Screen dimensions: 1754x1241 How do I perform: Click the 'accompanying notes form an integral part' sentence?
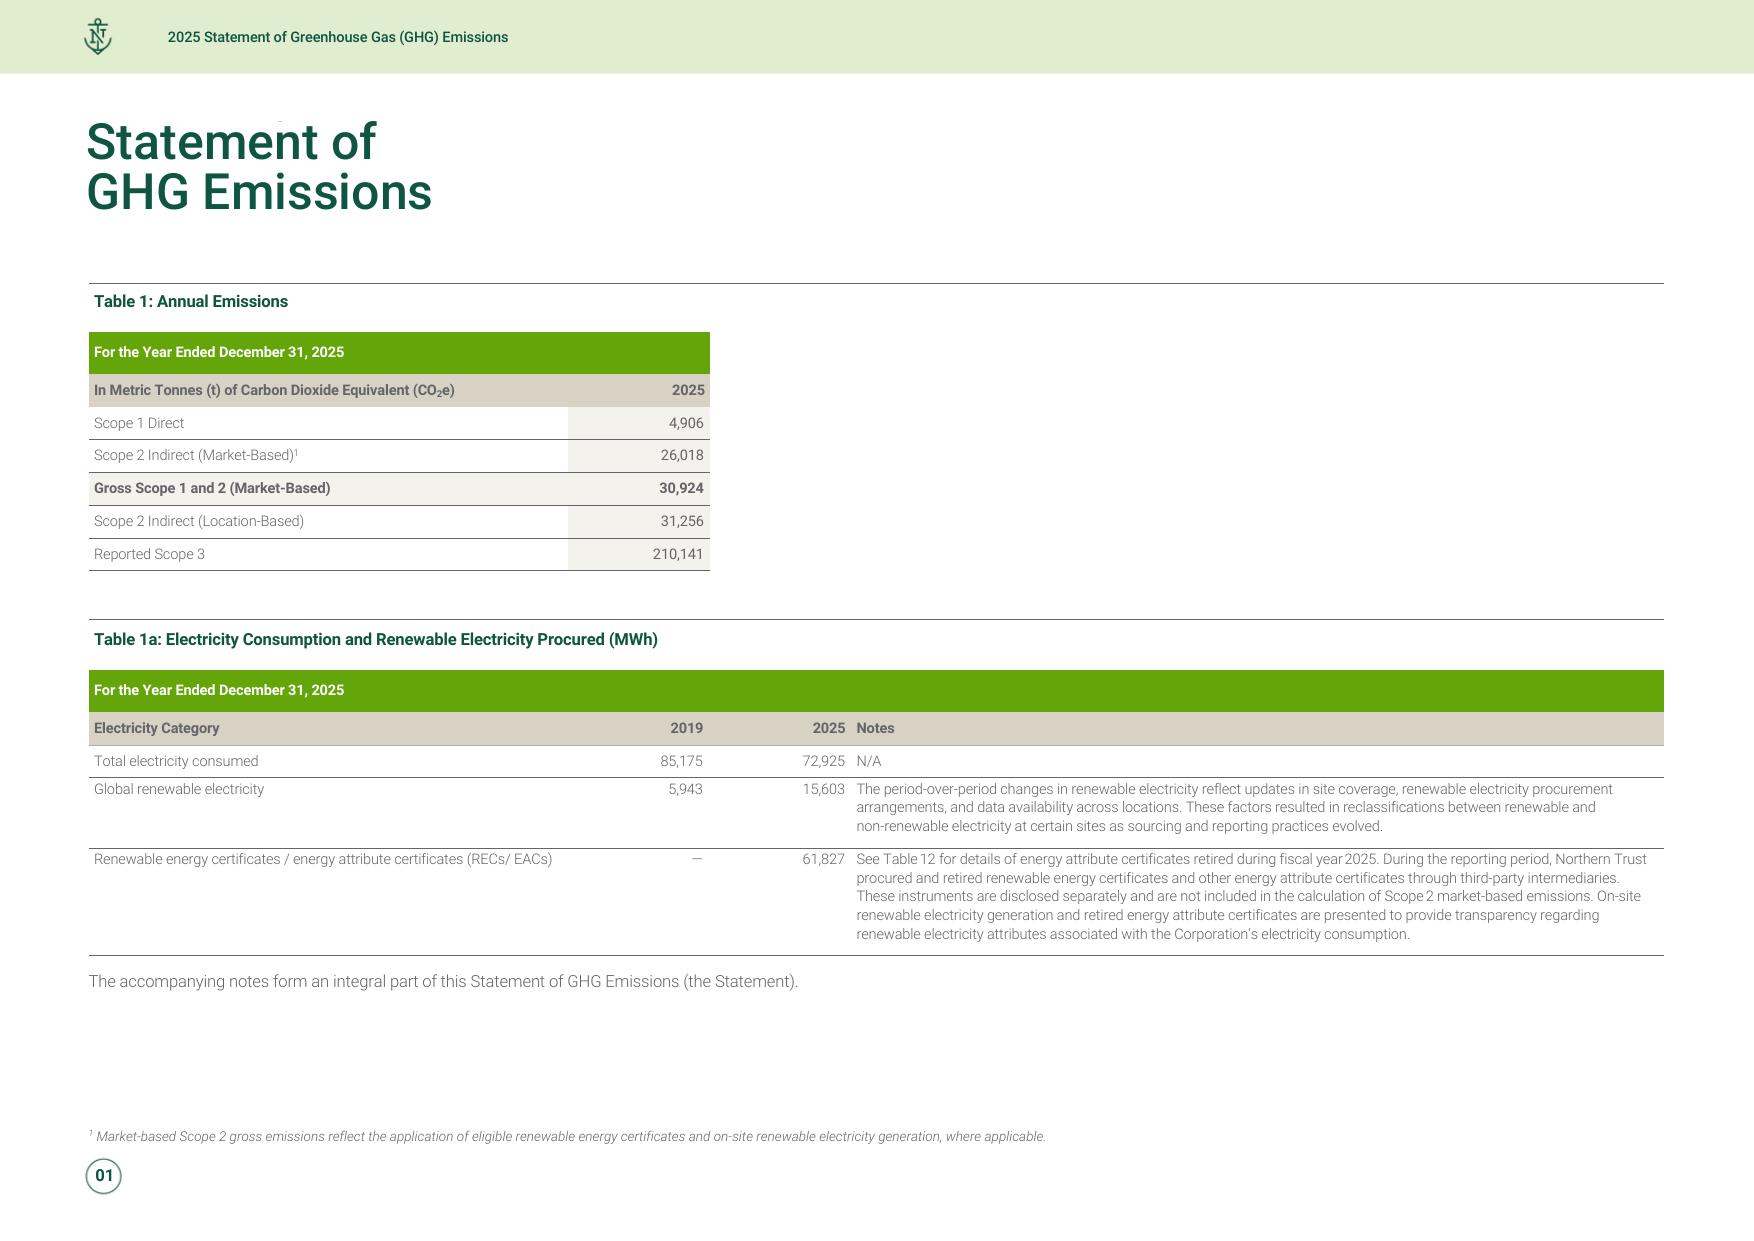tap(443, 982)
